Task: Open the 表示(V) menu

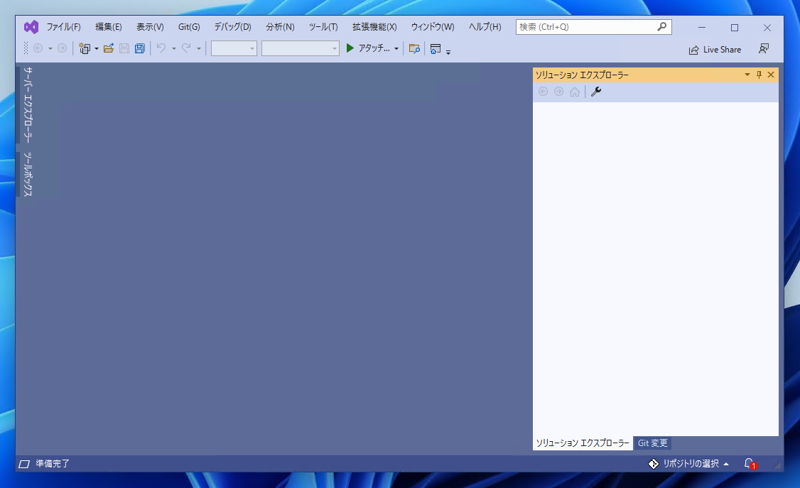Action: [149, 27]
